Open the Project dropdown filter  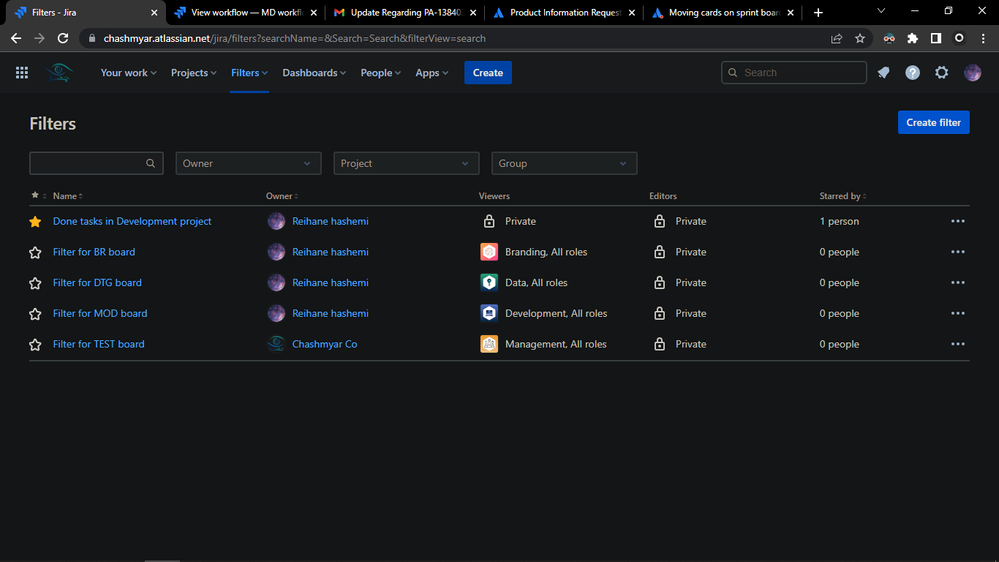[x=406, y=163]
